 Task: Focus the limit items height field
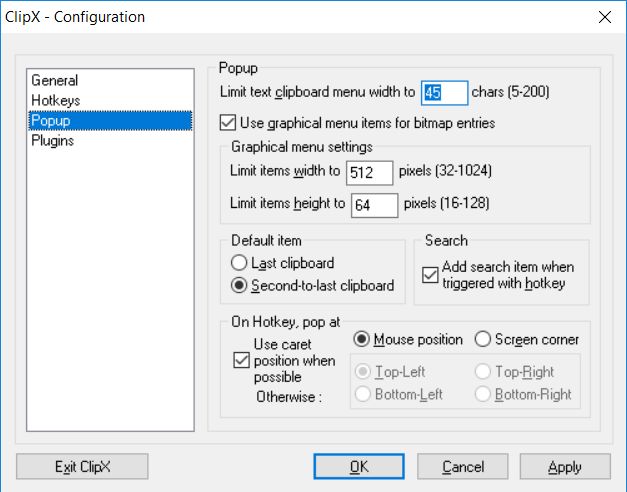[x=374, y=205]
